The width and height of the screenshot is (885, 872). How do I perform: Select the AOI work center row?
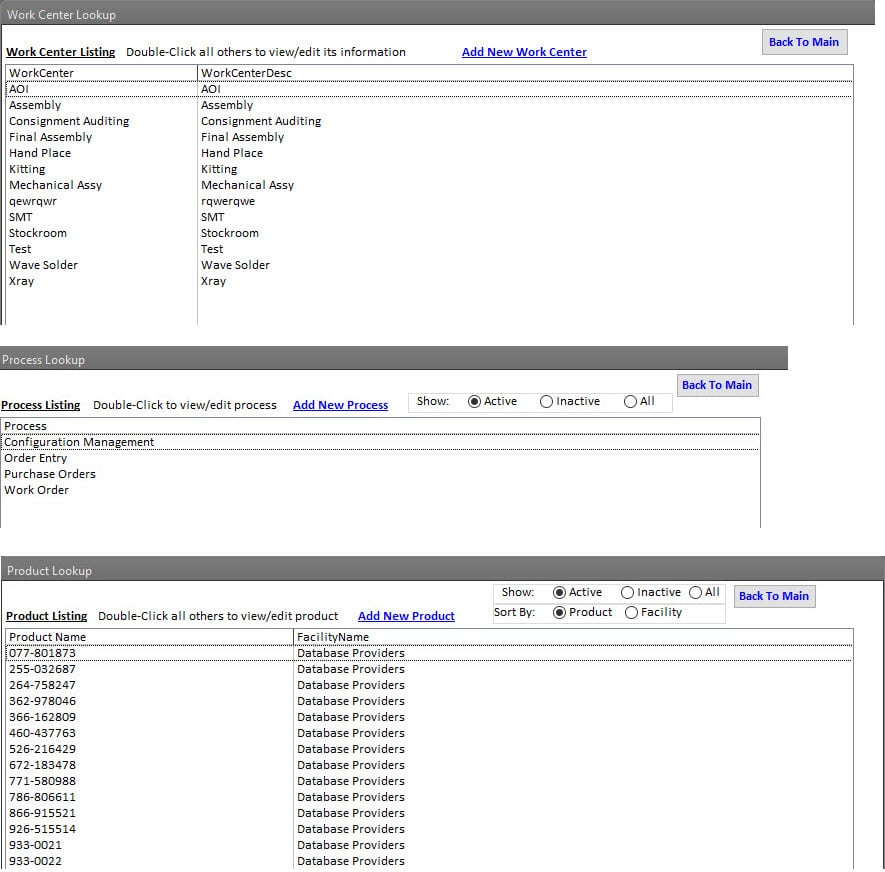click(429, 89)
